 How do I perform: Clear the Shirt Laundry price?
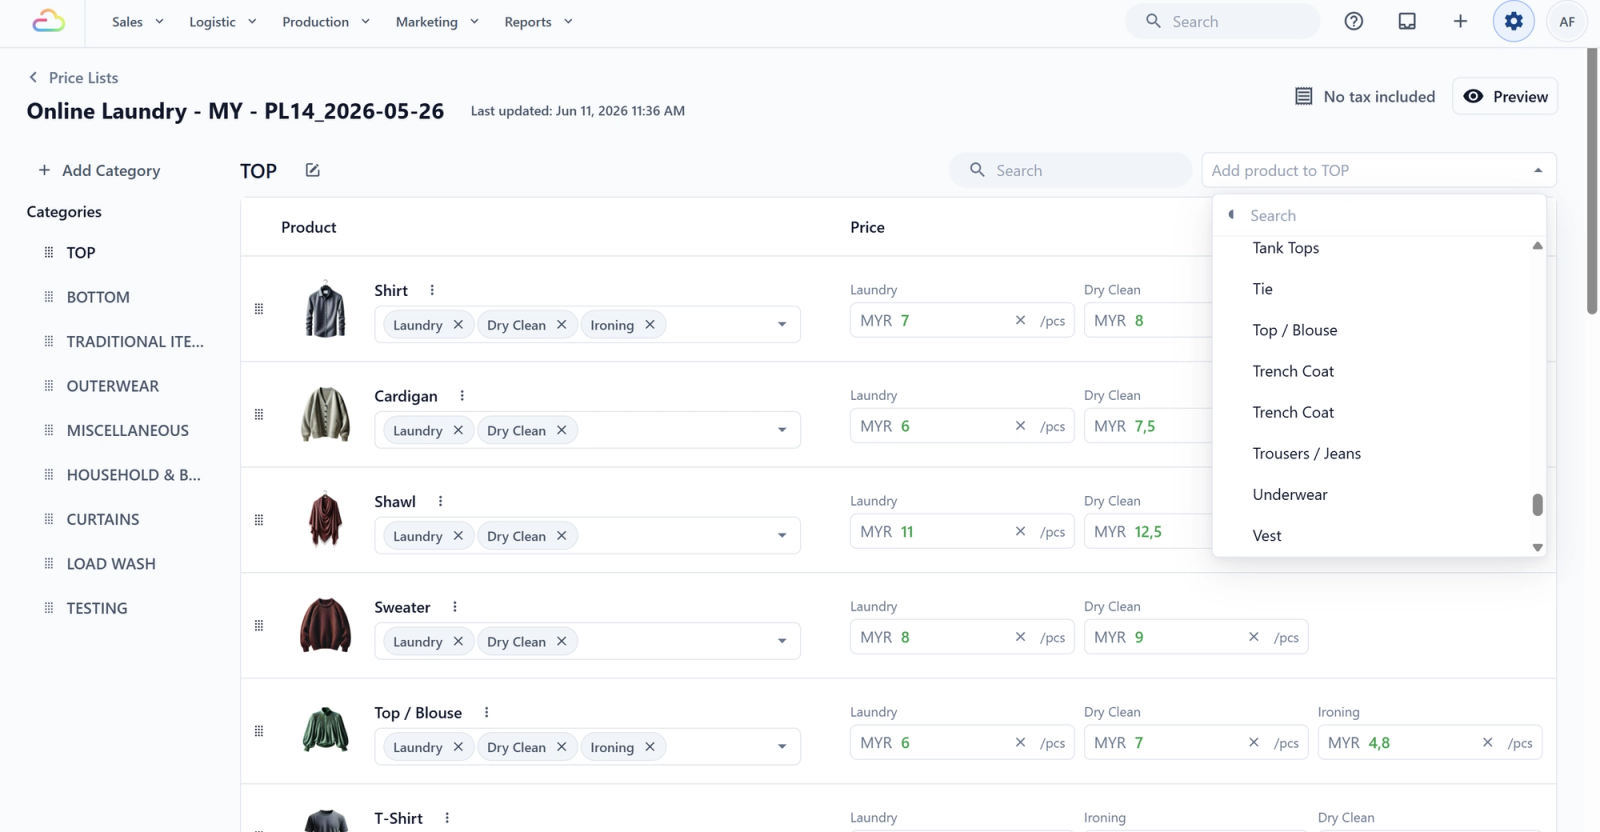coord(1020,320)
